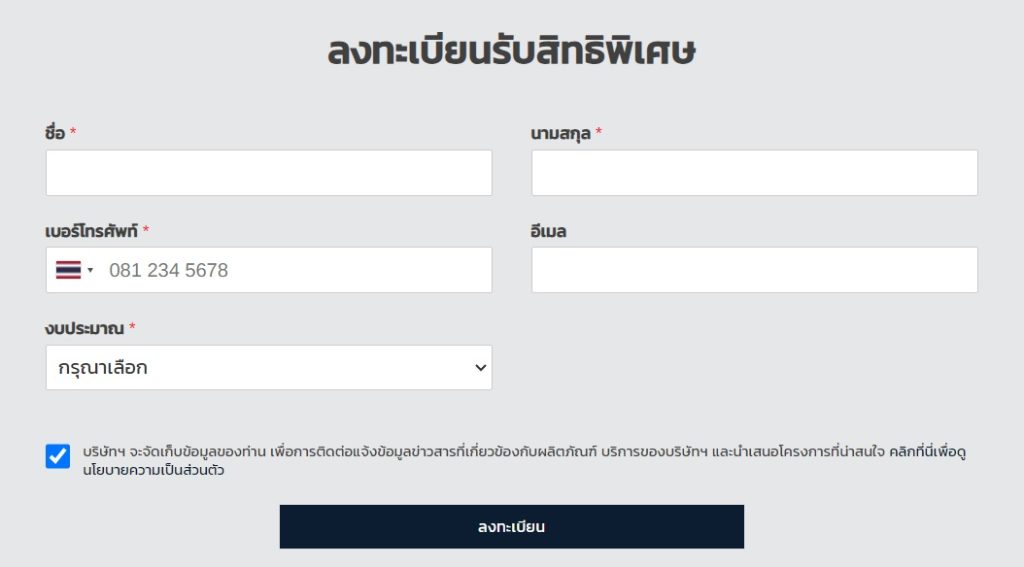Focus the นามสกุล last name field
1024x567 pixels.
tap(754, 173)
